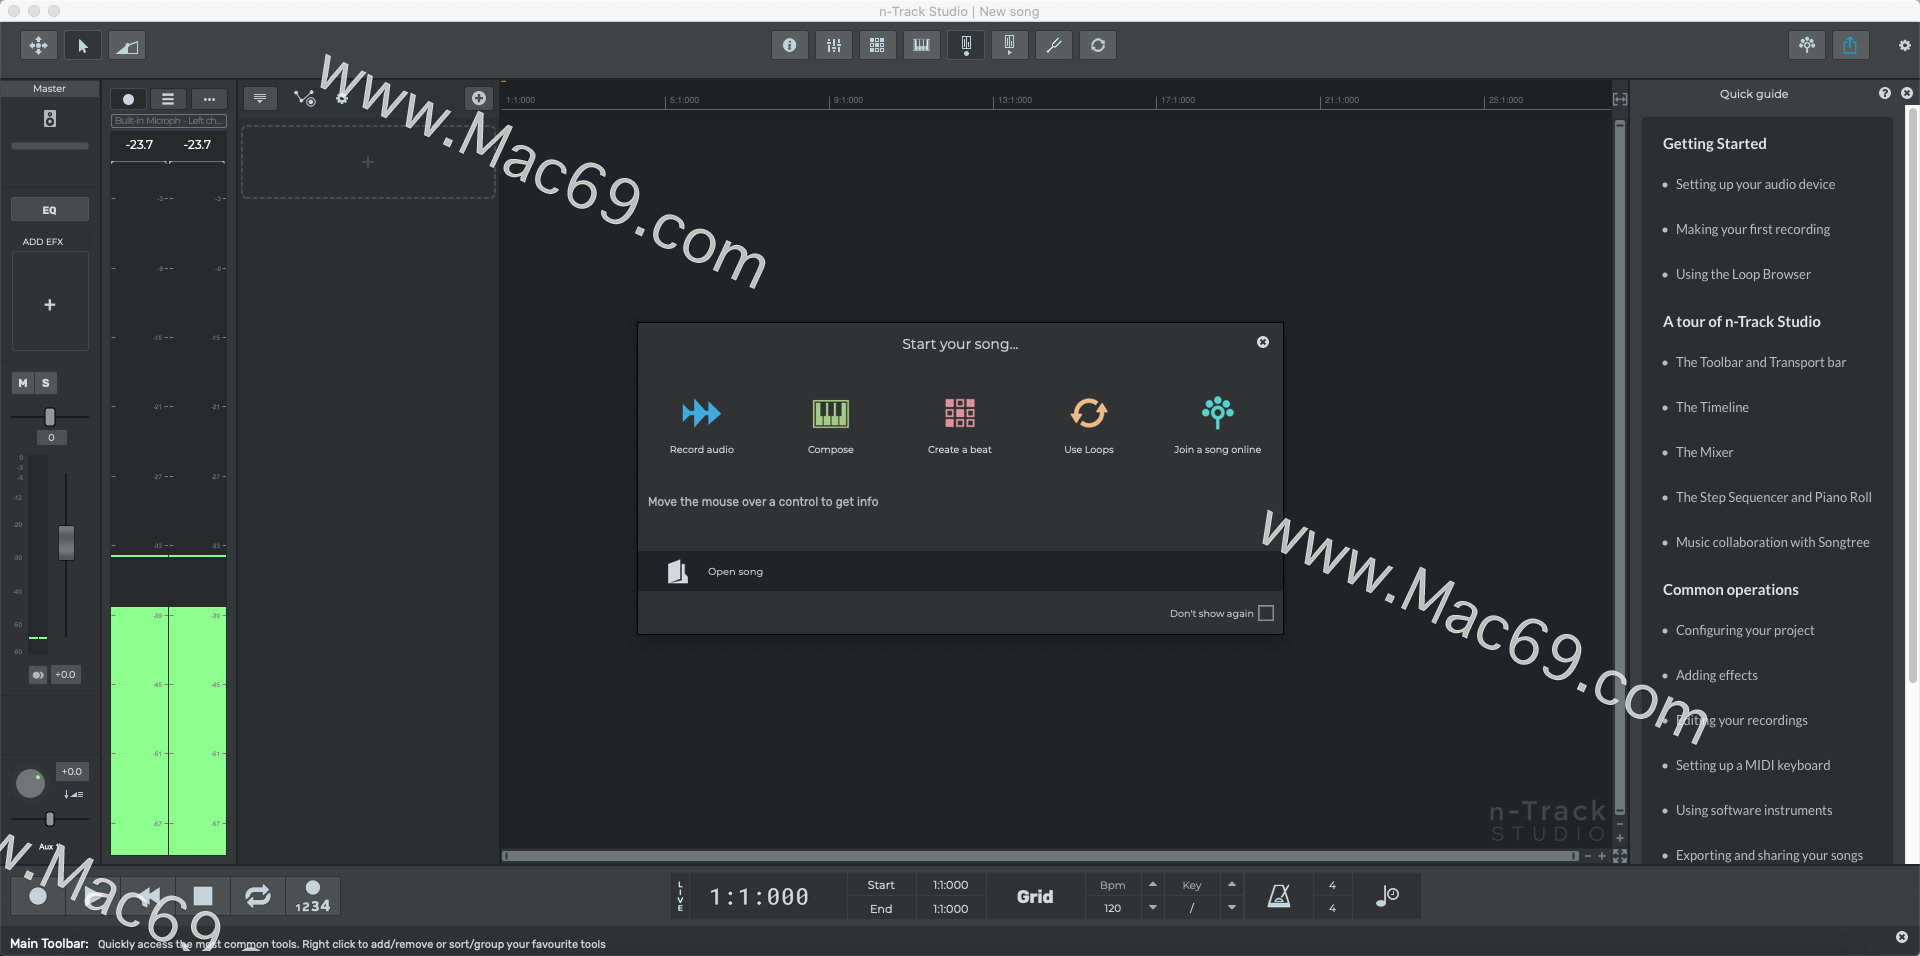Click the add track circular plus button
Screen dimensions: 1920x956
tap(479, 98)
